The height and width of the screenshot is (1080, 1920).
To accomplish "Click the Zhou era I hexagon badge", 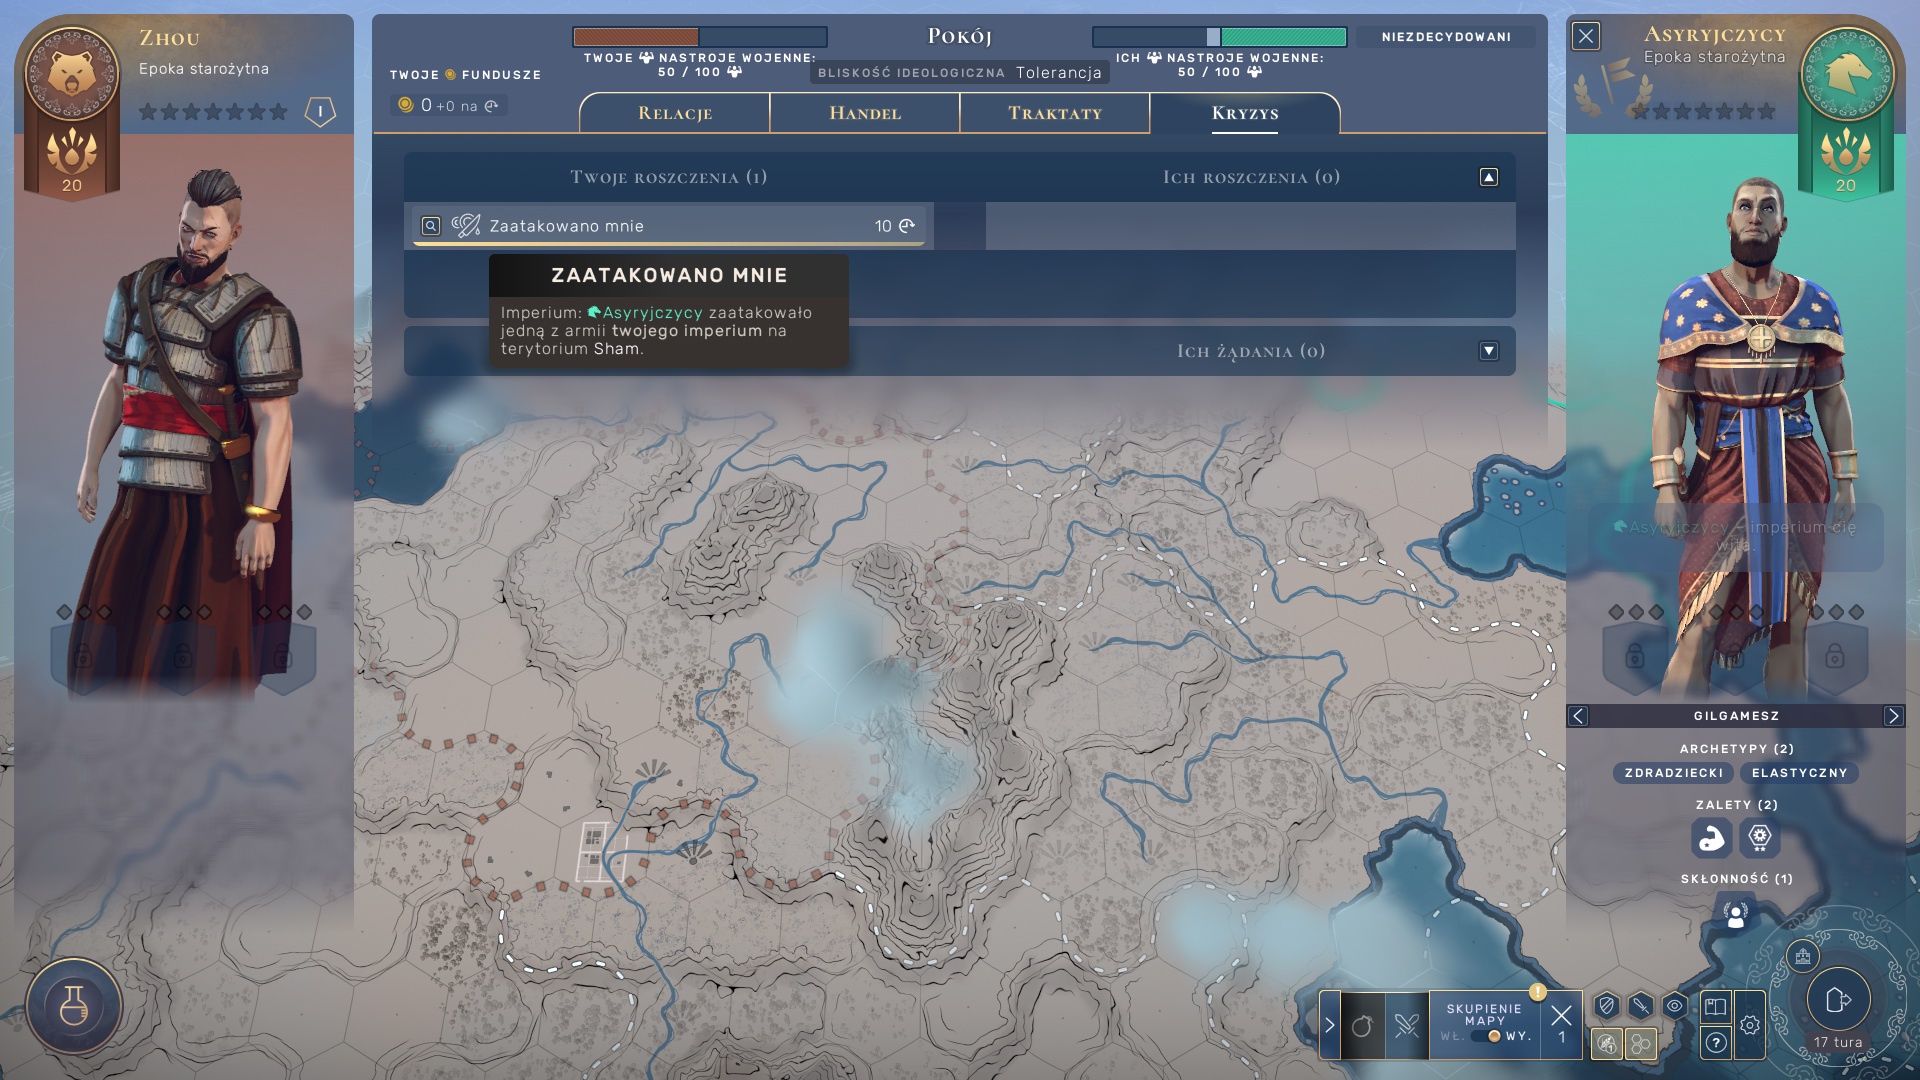I will coord(320,112).
